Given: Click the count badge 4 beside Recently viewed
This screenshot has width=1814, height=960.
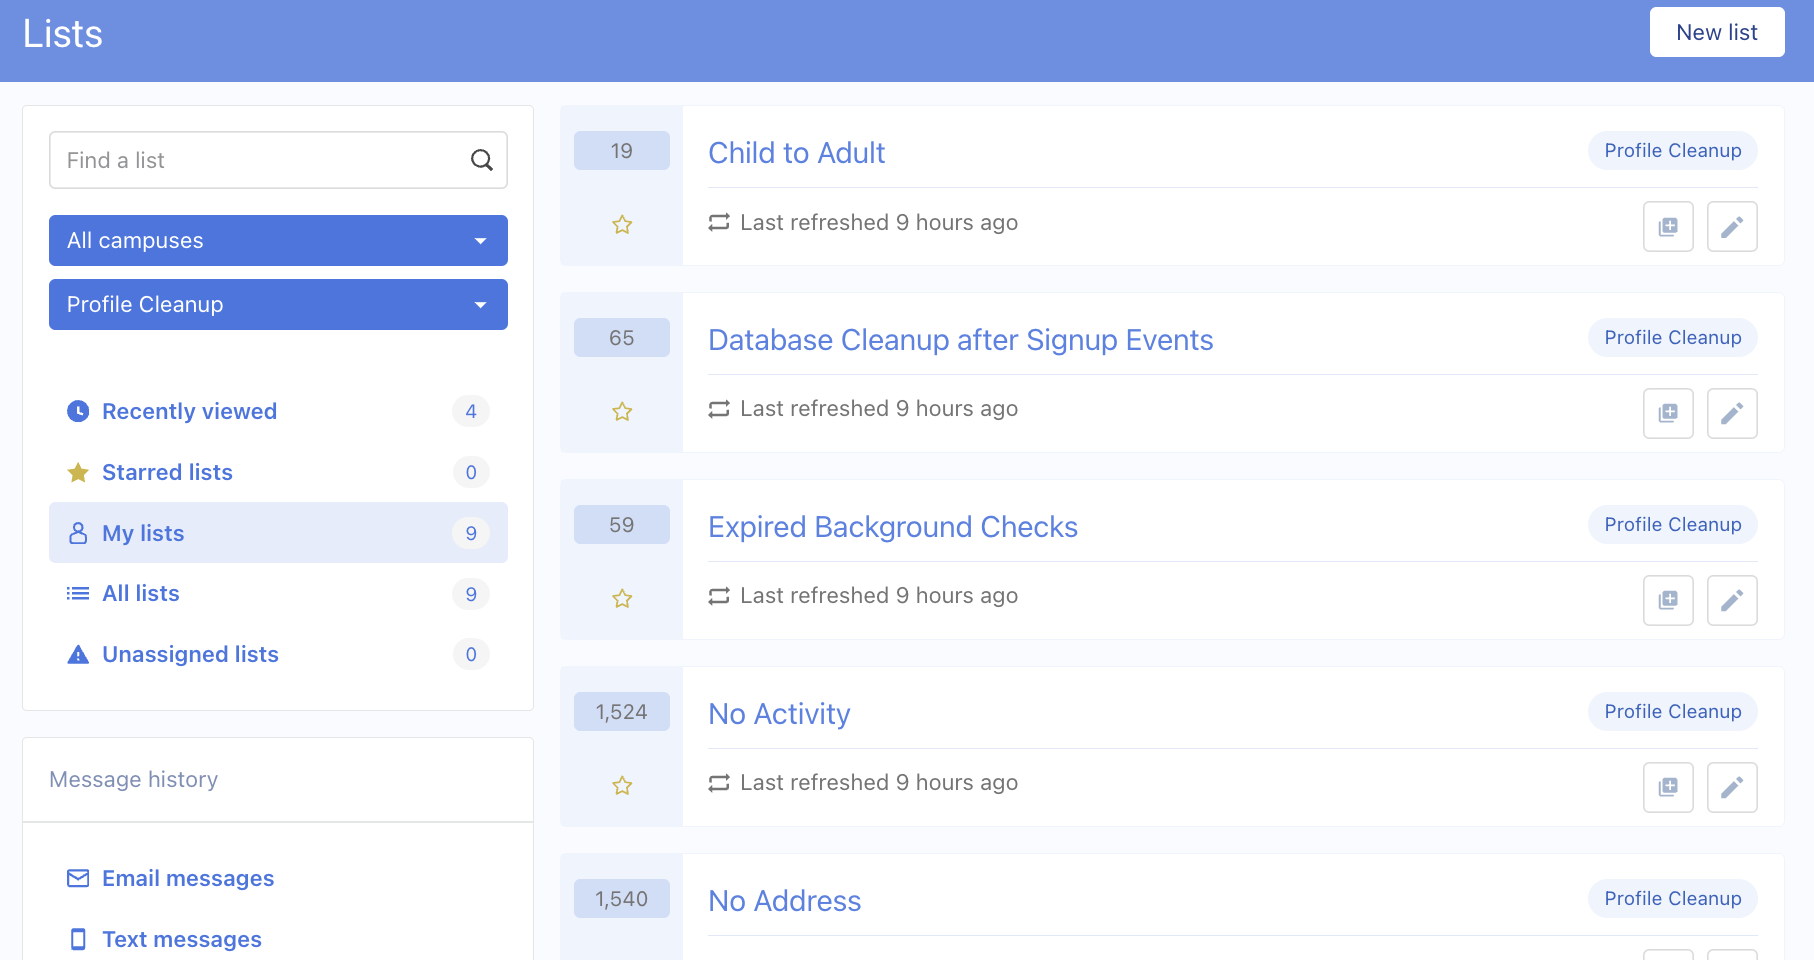Looking at the screenshot, I should pos(471,411).
